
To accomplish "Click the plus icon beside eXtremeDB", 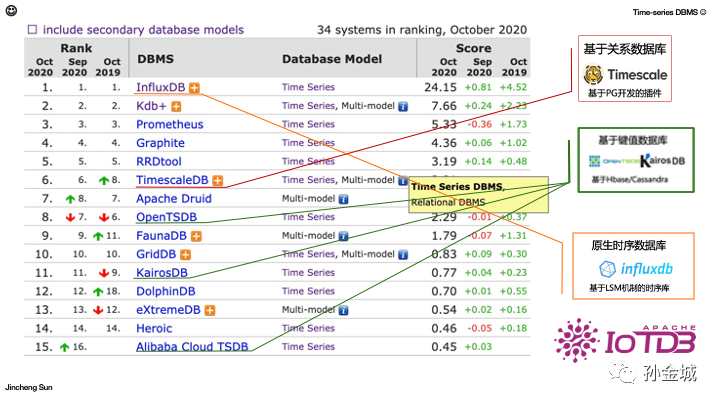I will pyautogui.click(x=210, y=310).
